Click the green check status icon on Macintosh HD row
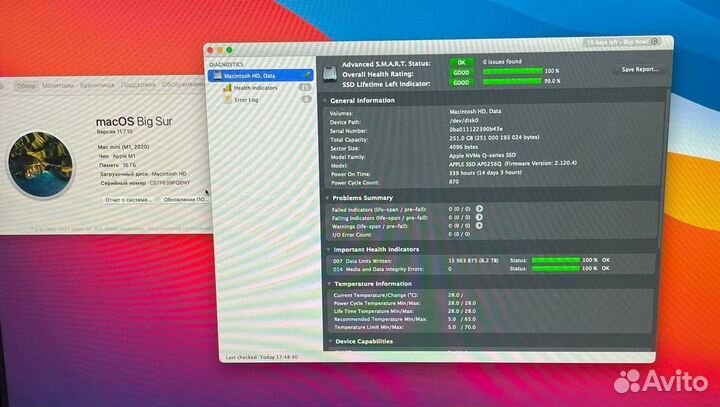The height and width of the screenshot is (407, 720). point(307,75)
